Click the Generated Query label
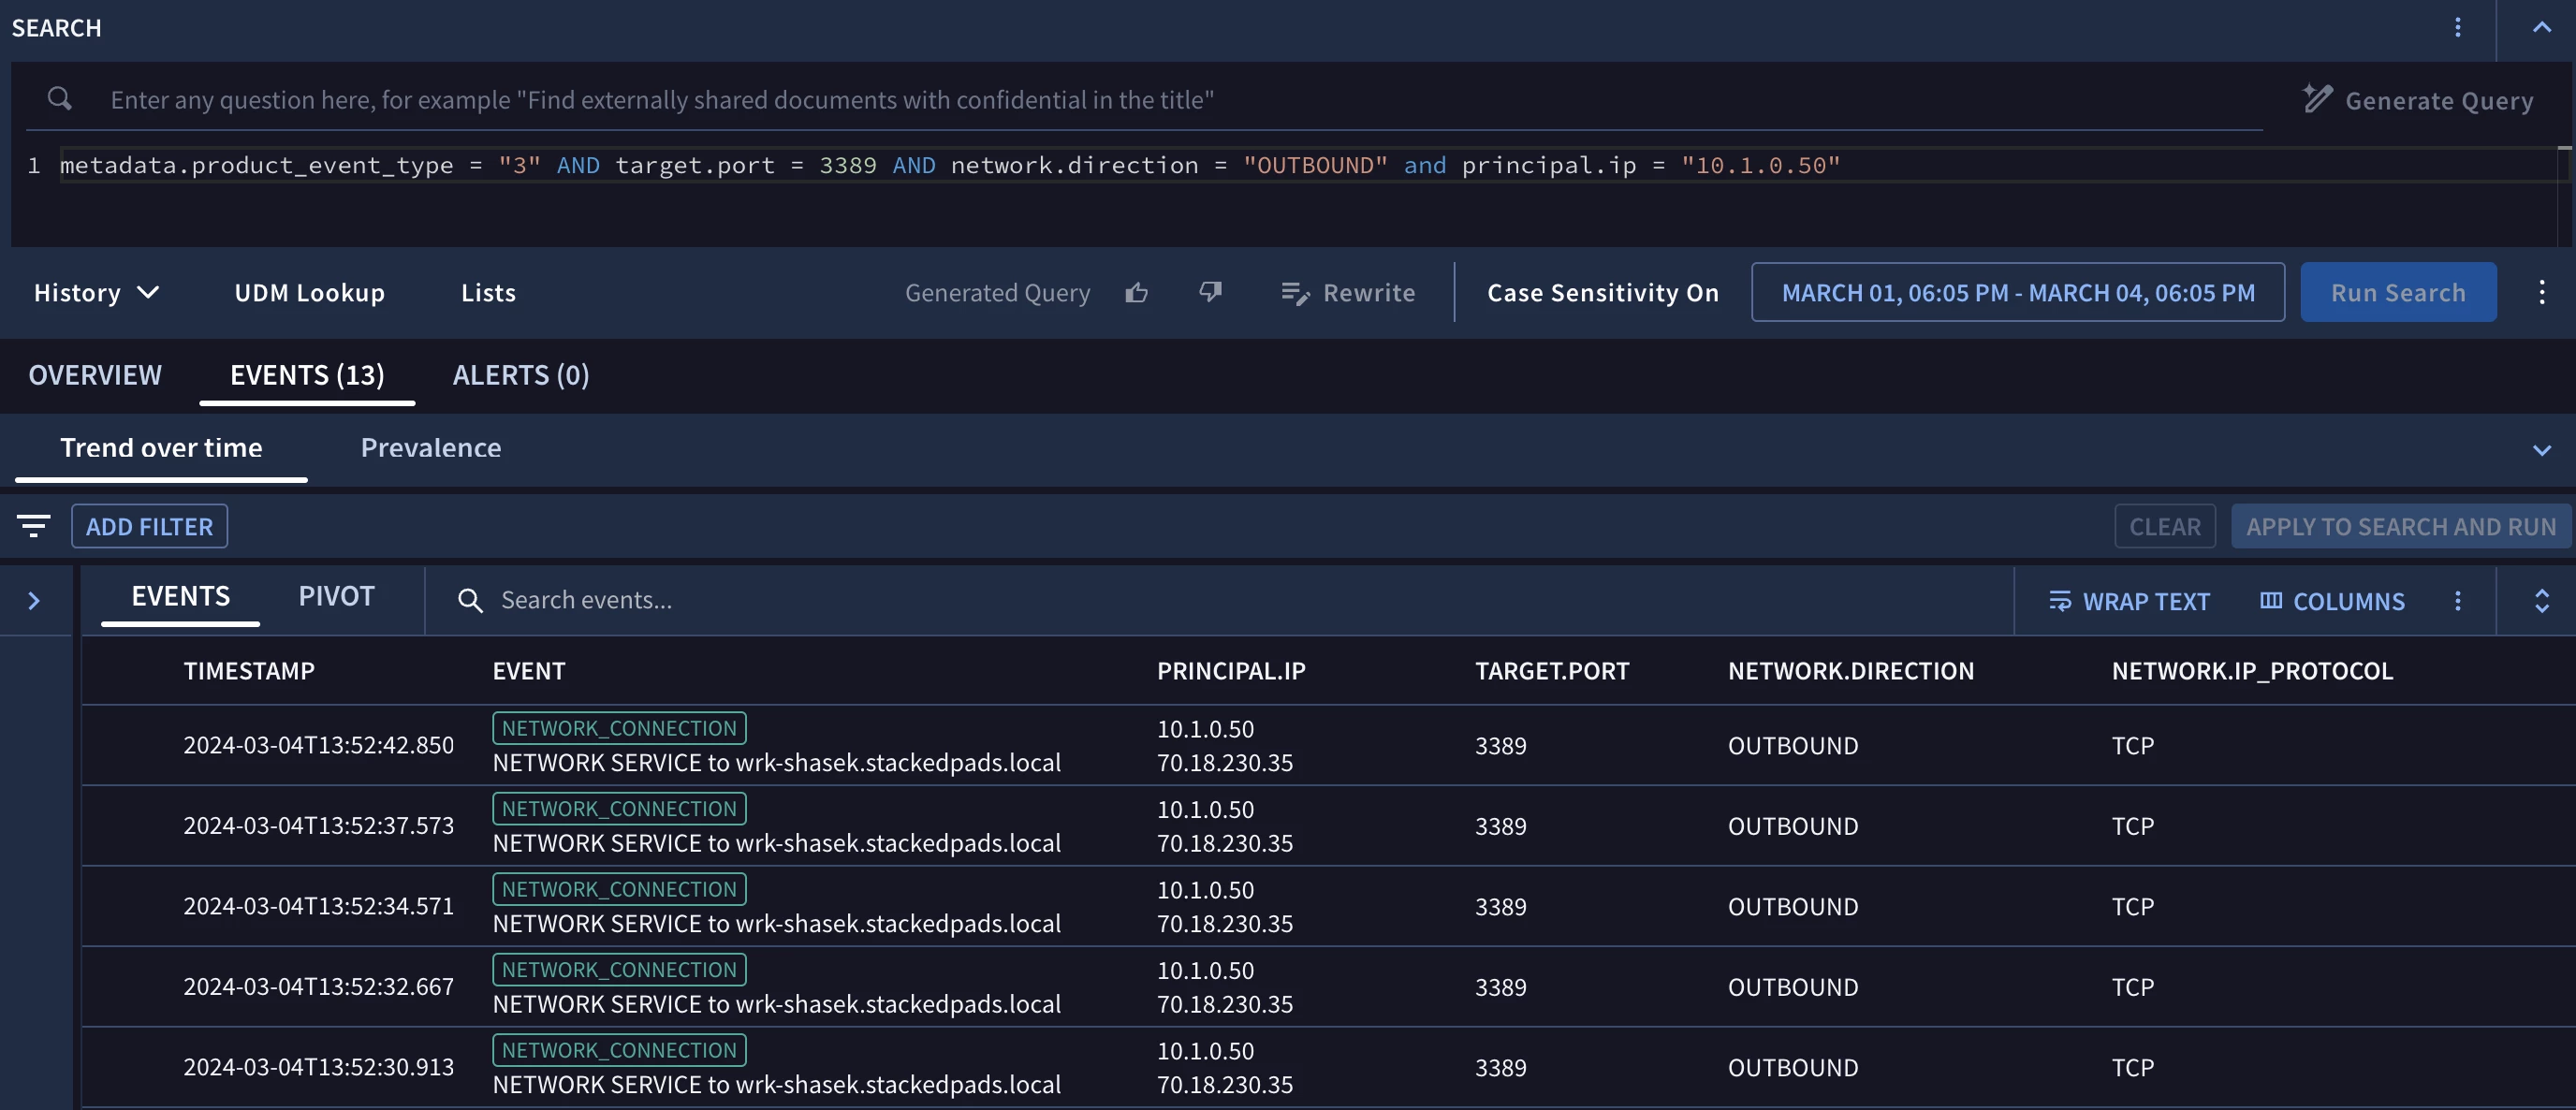 point(997,292)
